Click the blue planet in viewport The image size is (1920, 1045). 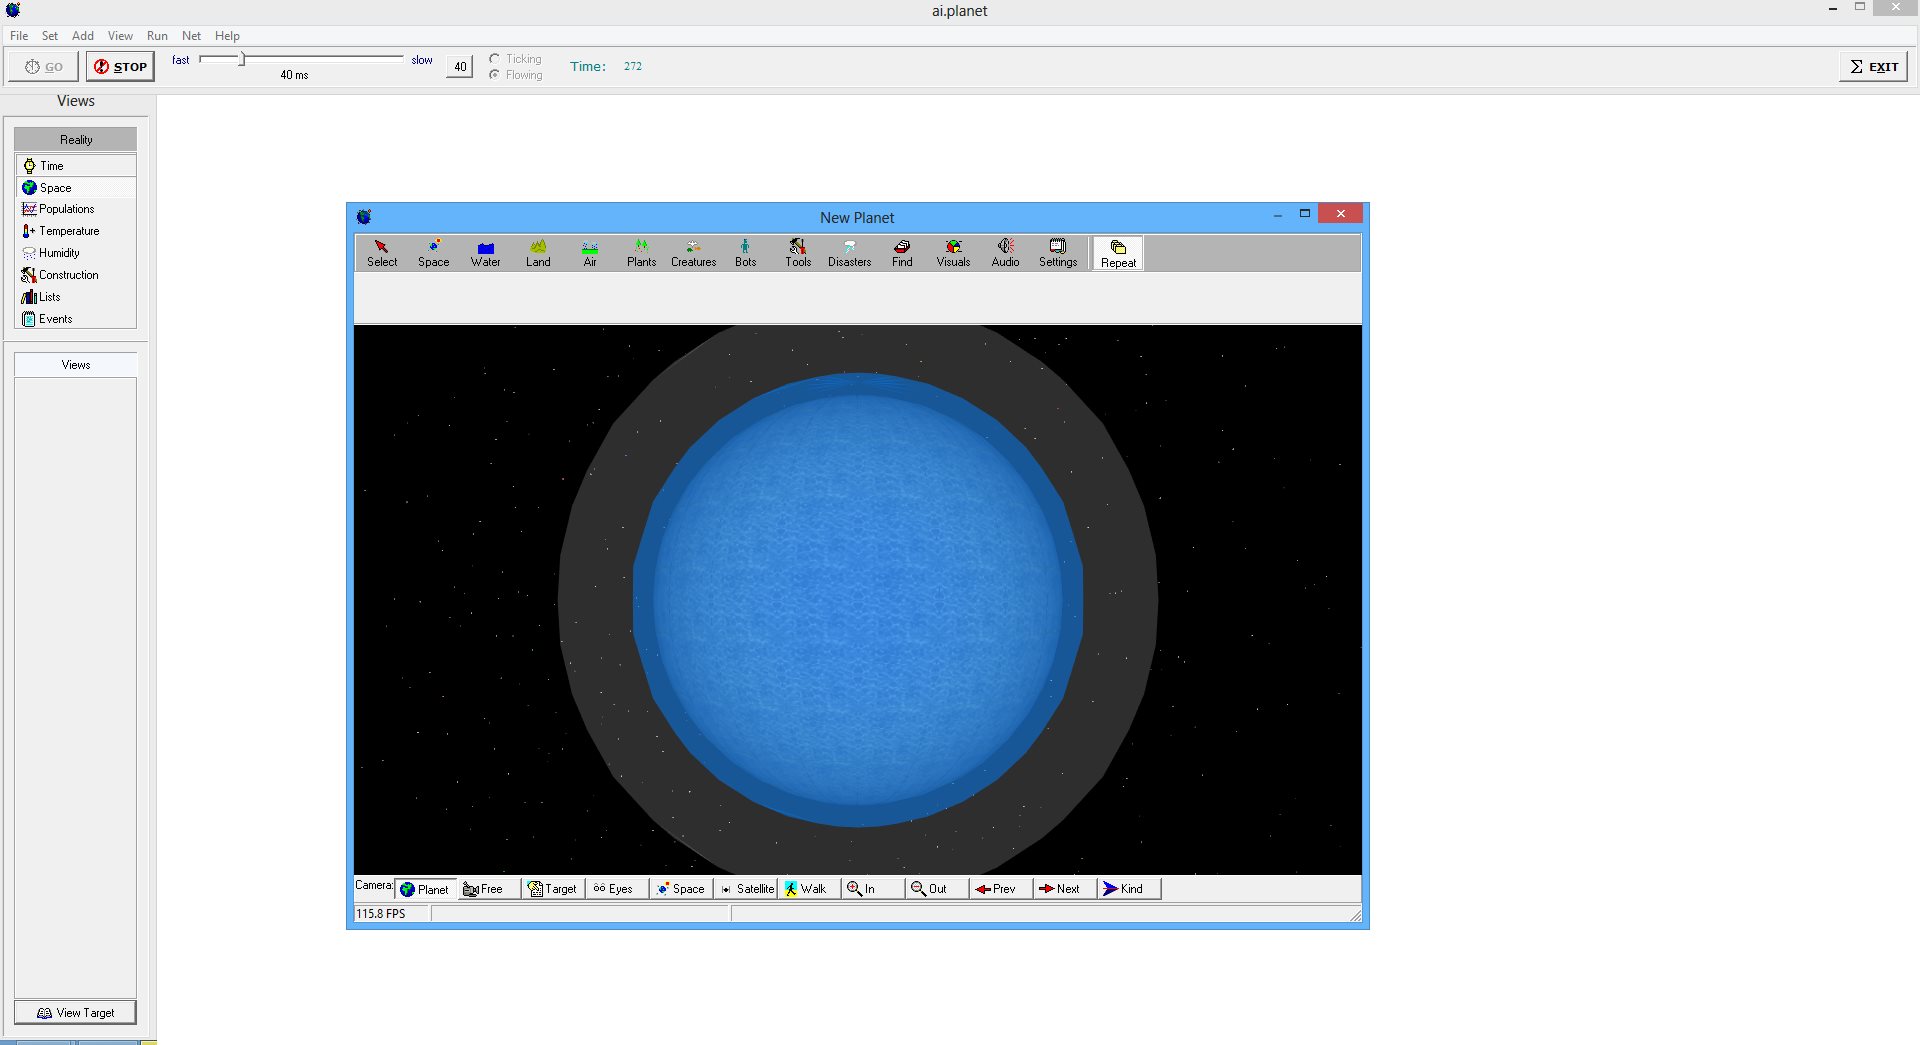click(858, 600)
